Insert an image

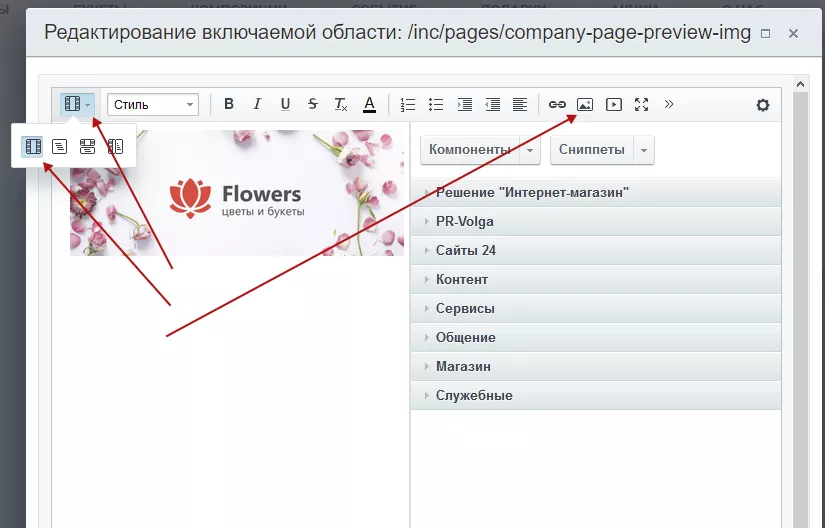click(x=585, y=104)
